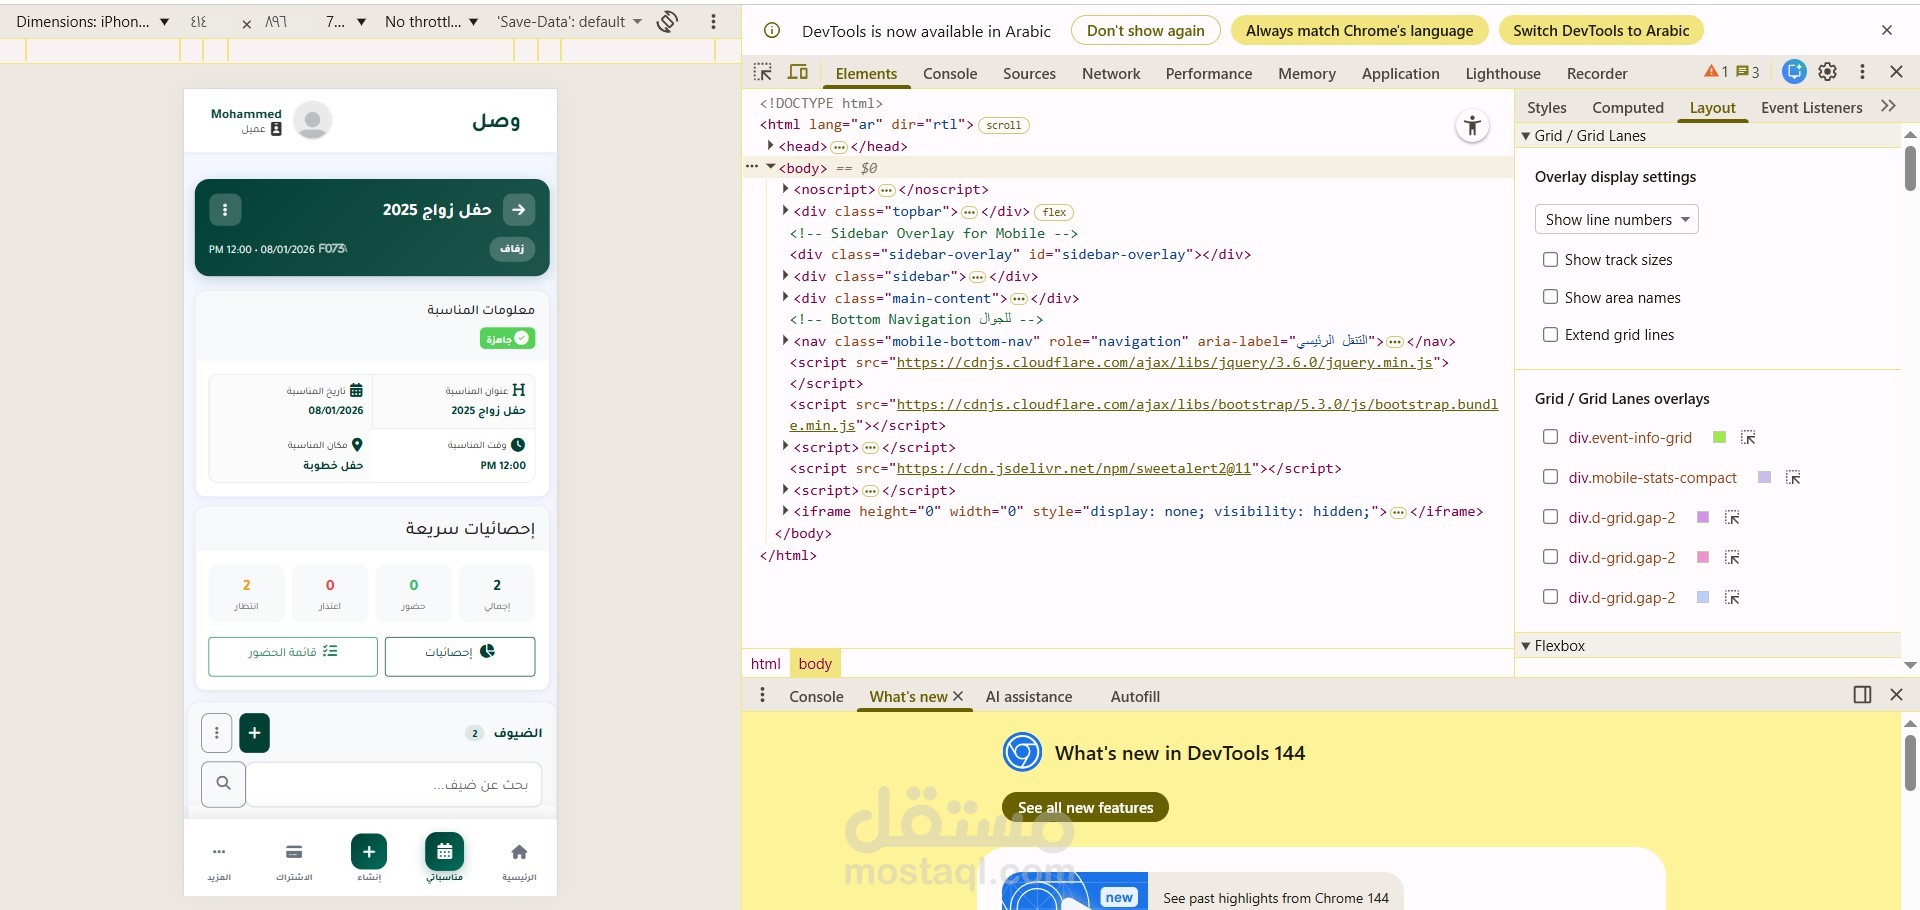The height and width of the screenshot is (910, 1920).
Task: Expand the head element node
Action: pyautogui.click(x=771, y=146)
